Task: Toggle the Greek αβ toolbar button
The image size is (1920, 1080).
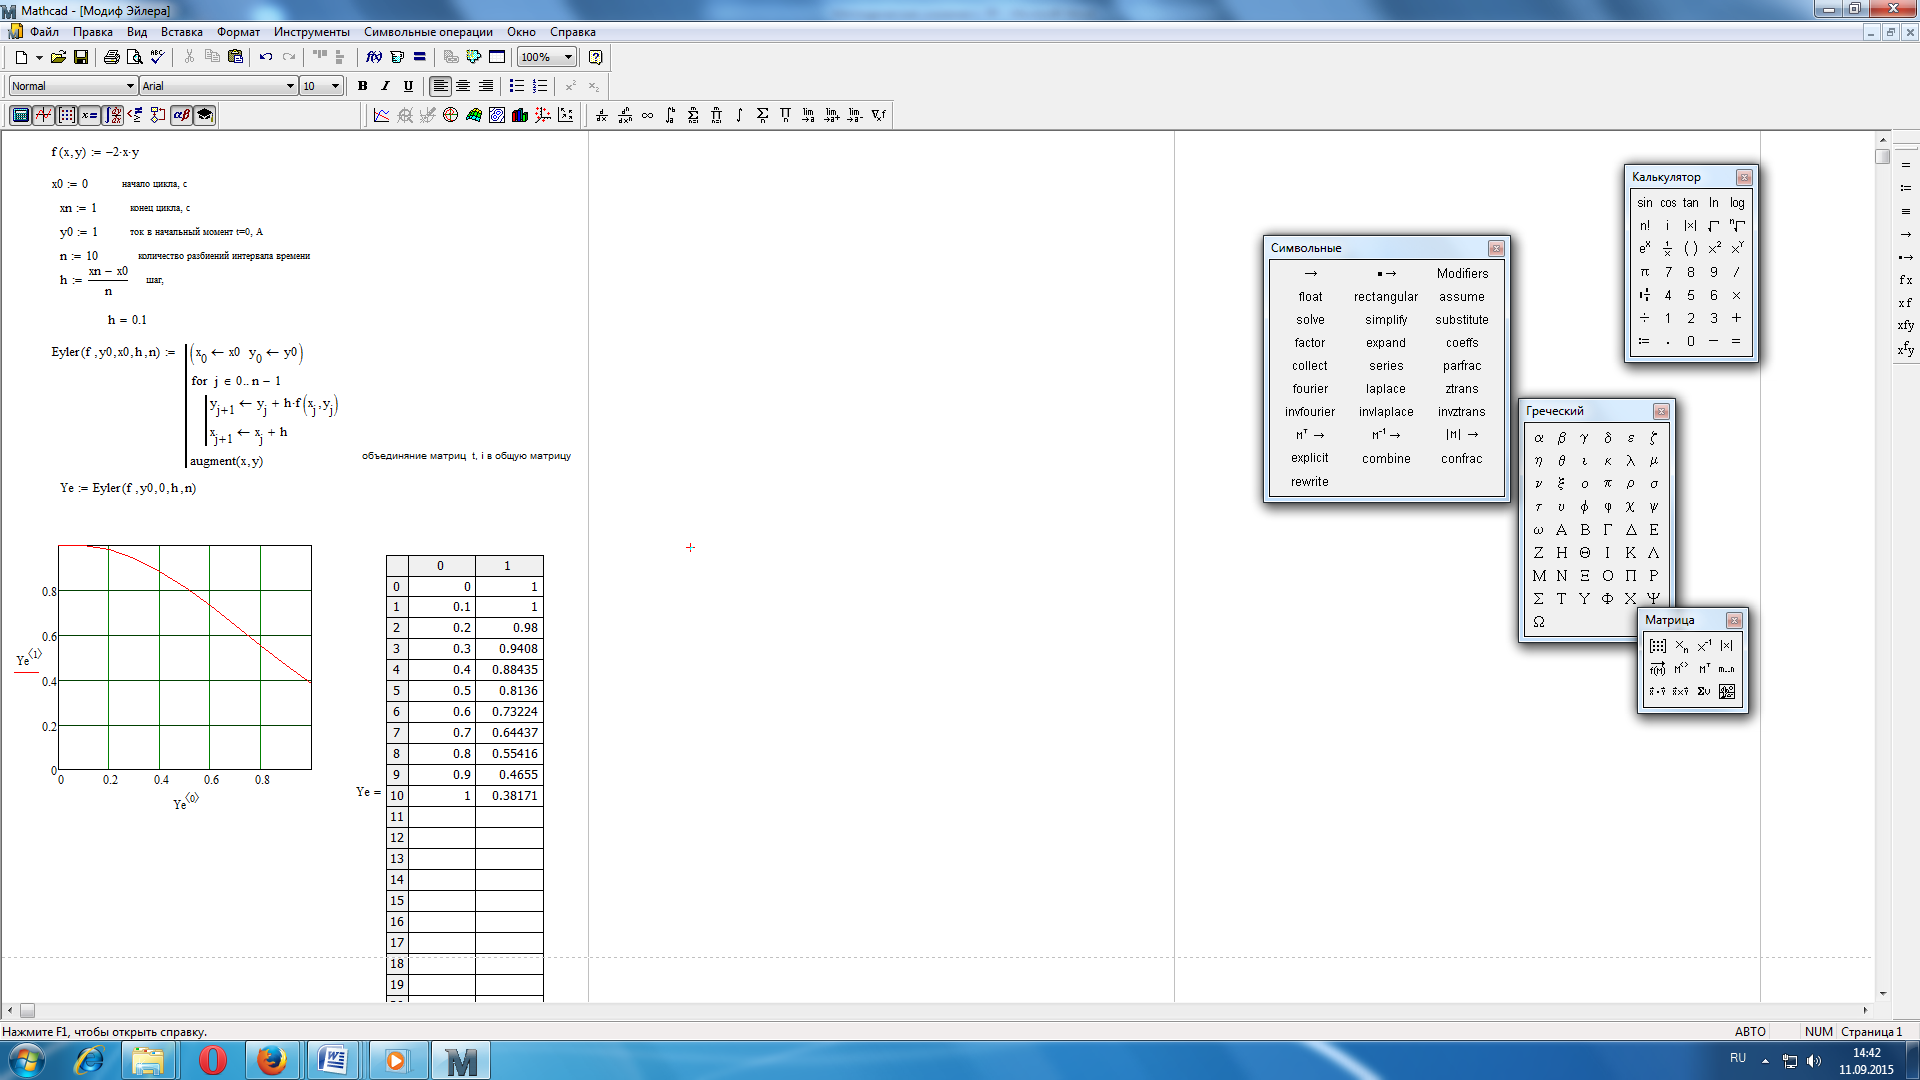Action: 181,115
